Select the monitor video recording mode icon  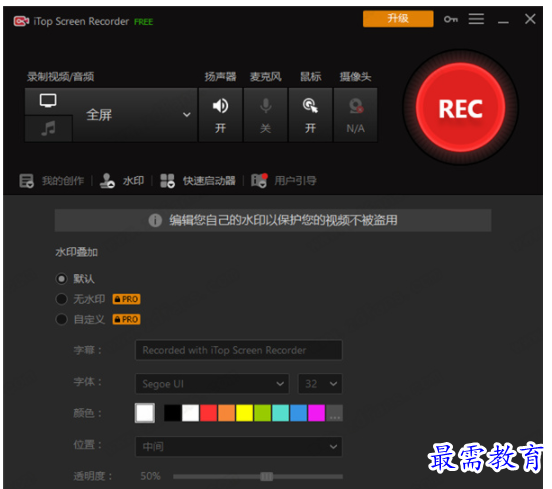[48, 101]
